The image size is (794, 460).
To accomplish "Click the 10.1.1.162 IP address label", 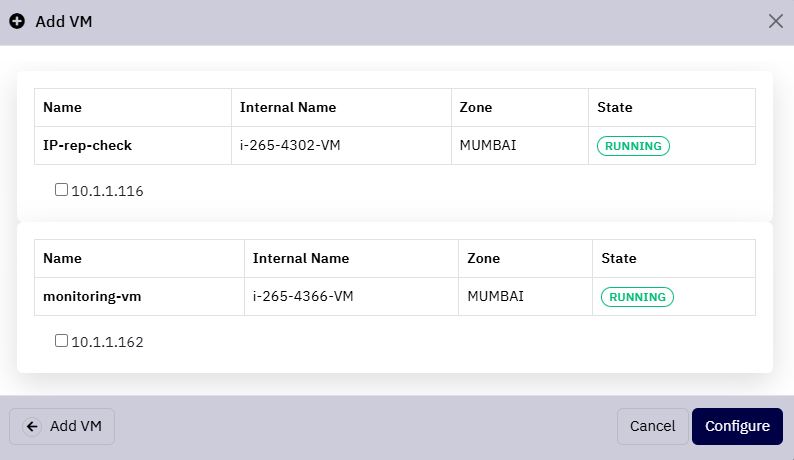I will [107, 342].
